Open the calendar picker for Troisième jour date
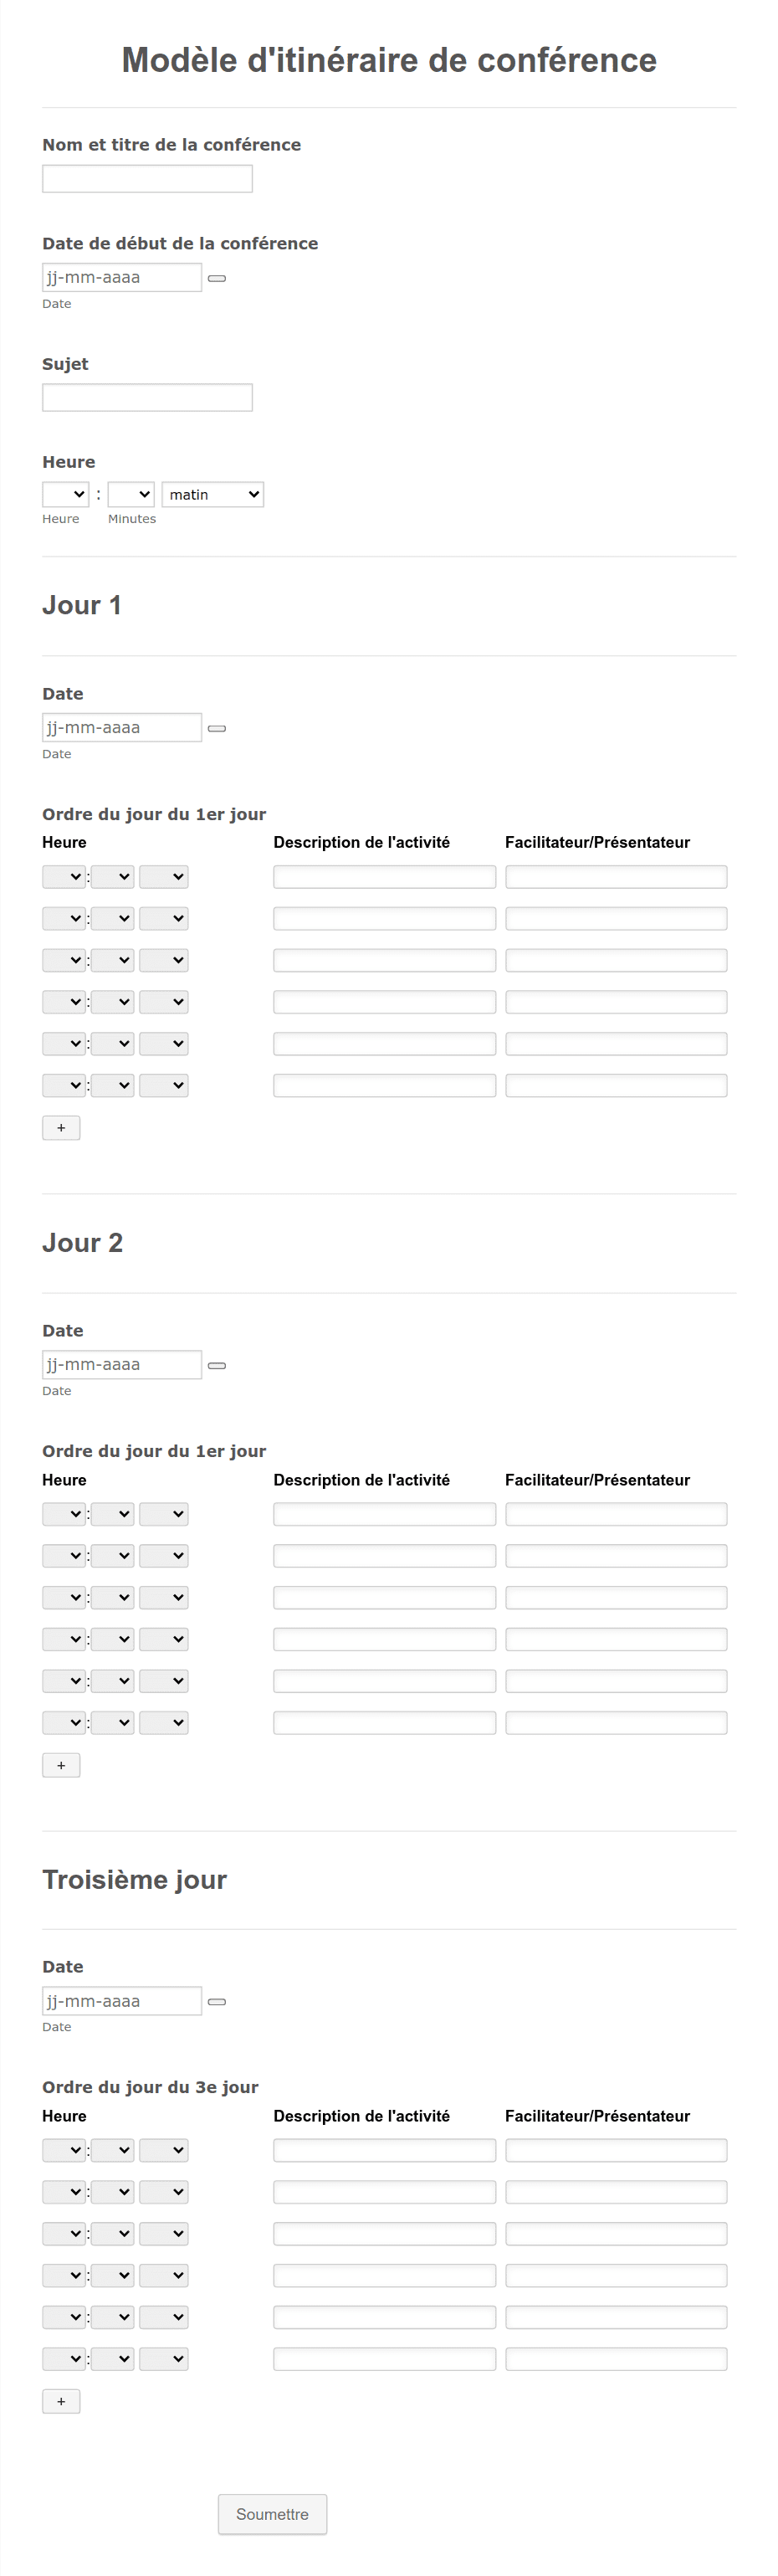This screenshot has height=2576, width=778. [x=217, y=2001]
